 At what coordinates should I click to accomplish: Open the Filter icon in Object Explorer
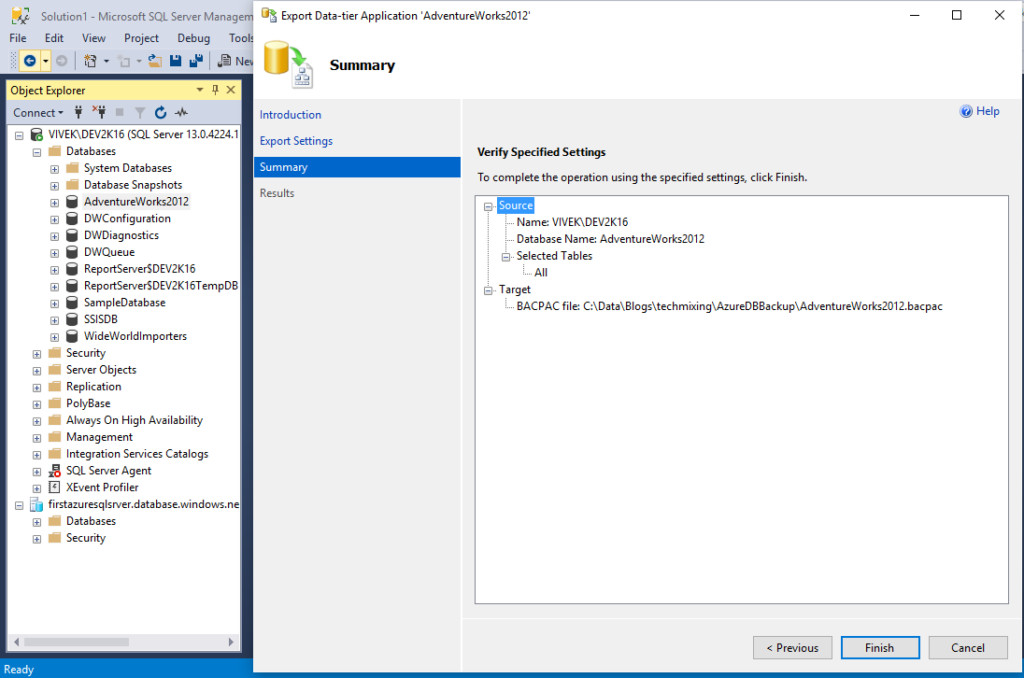(140, 112)
